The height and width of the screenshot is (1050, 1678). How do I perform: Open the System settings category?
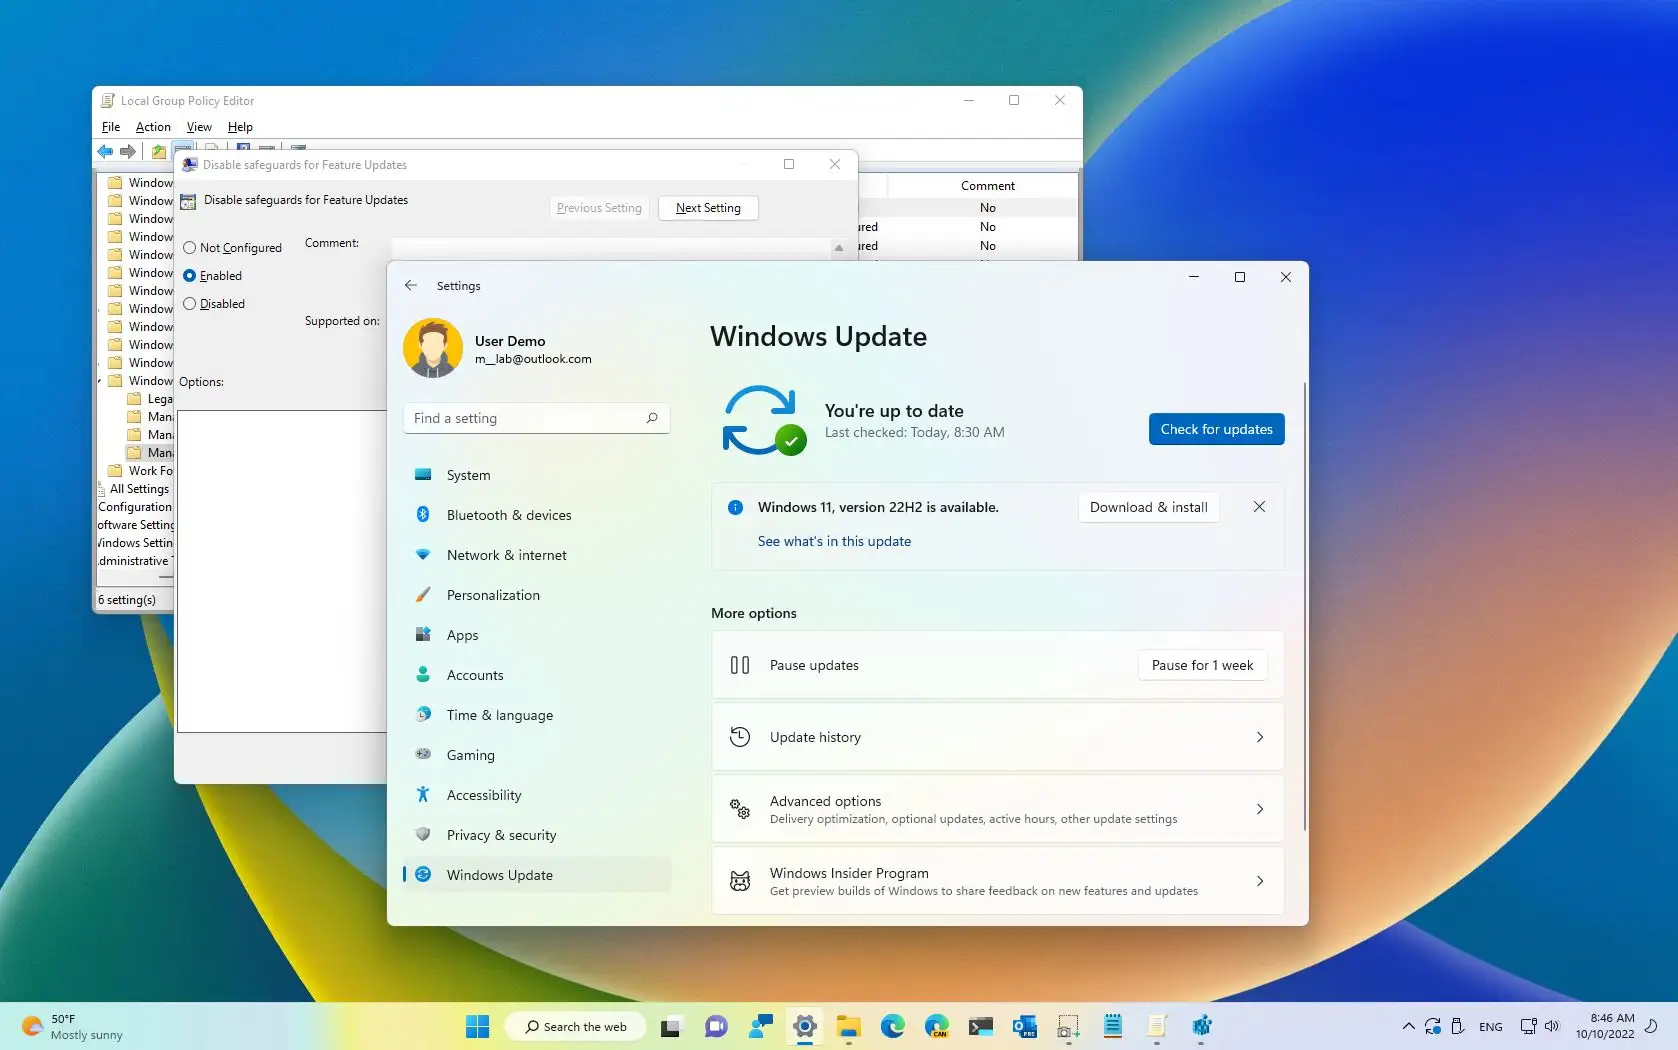click(x=537, y=475)
